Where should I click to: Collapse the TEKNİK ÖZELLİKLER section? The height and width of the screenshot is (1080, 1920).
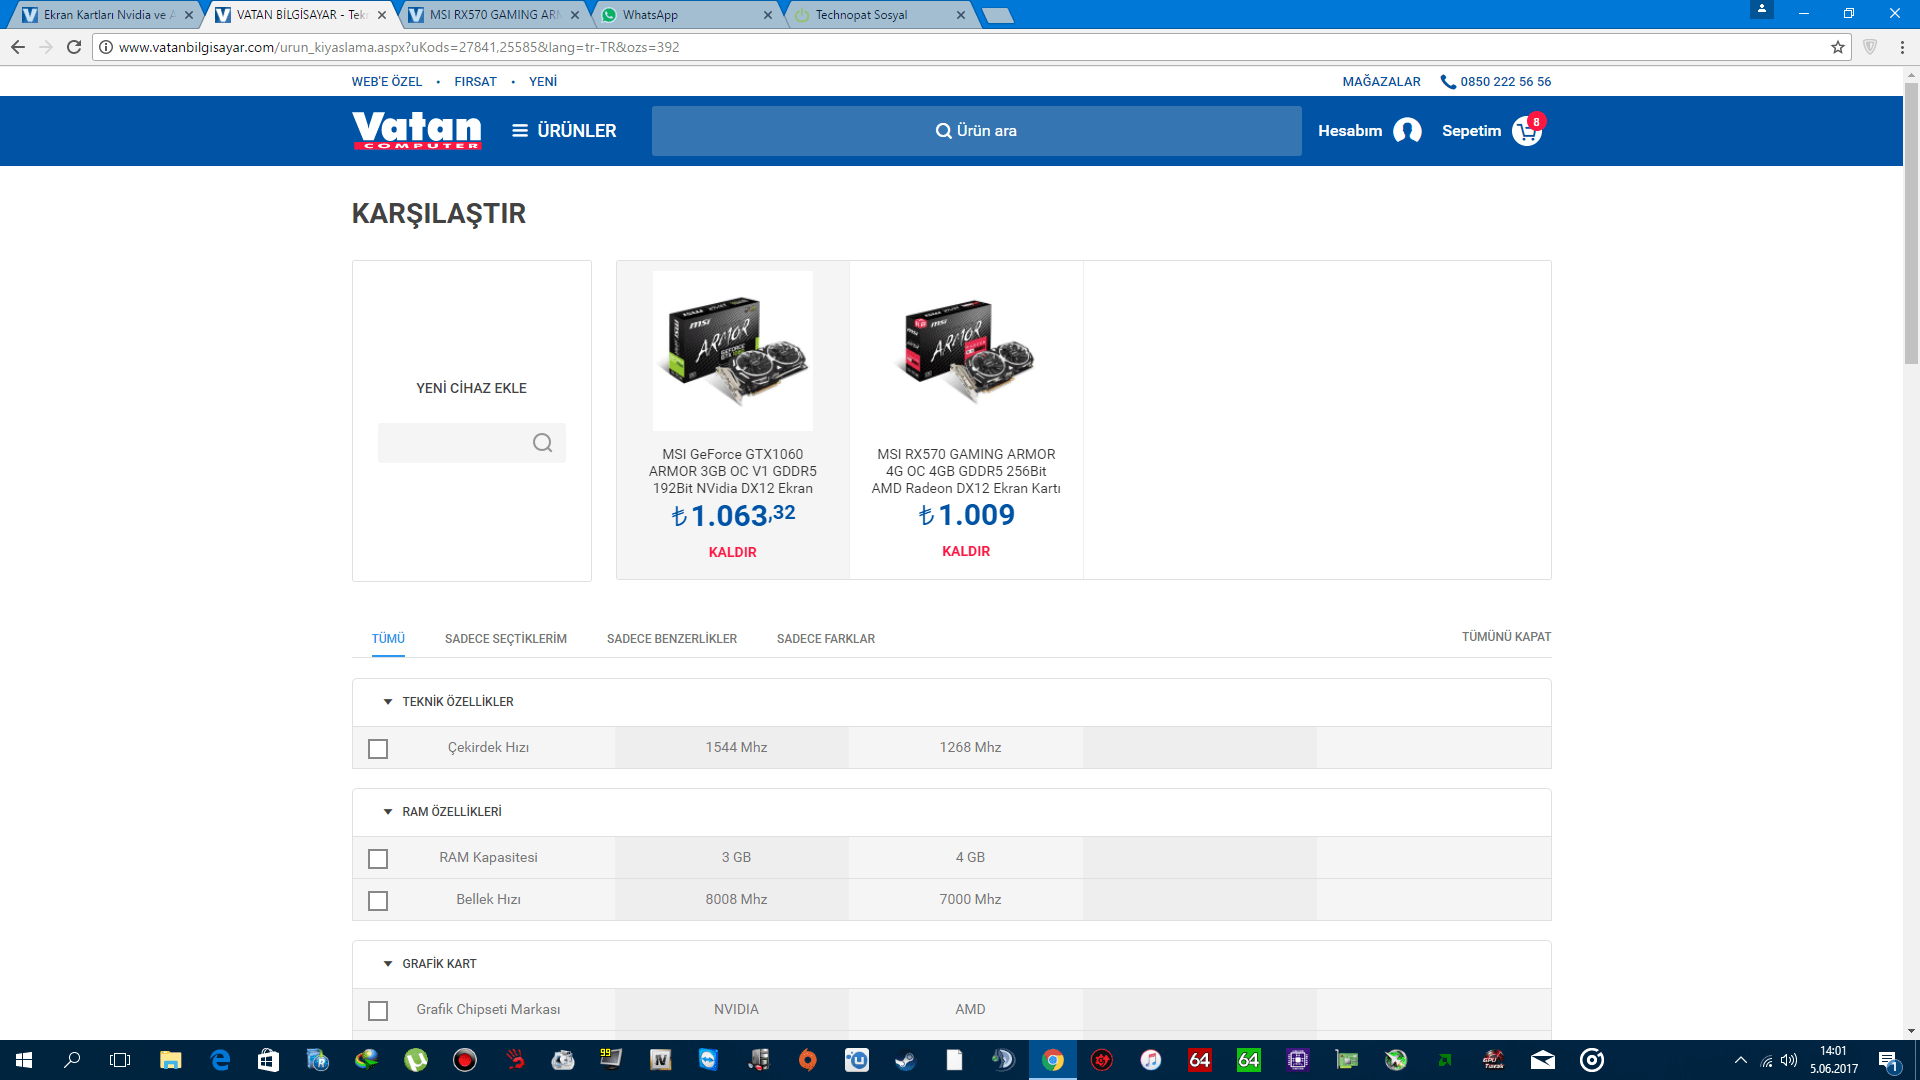388,702
